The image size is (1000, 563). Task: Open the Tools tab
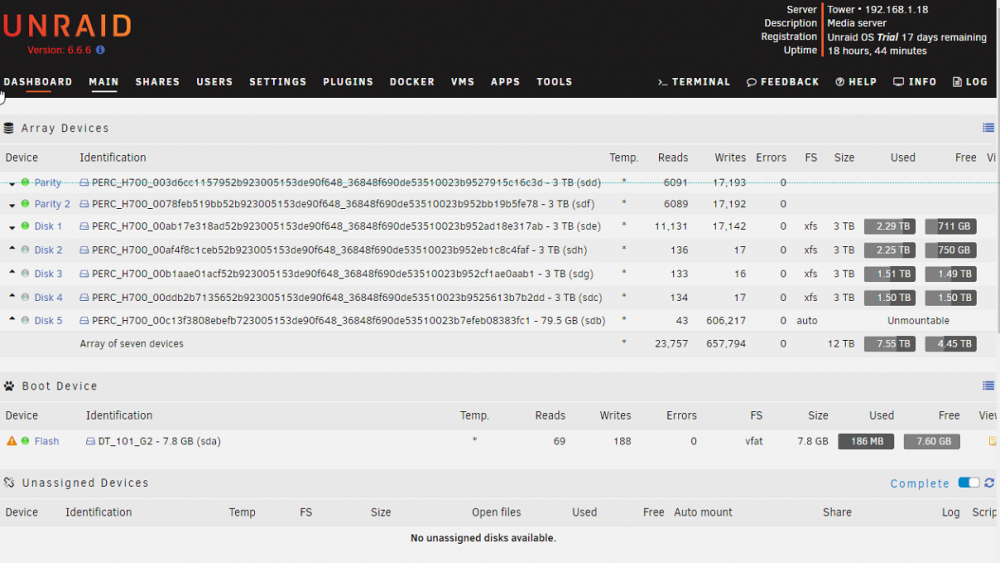[x=554, y=82]
